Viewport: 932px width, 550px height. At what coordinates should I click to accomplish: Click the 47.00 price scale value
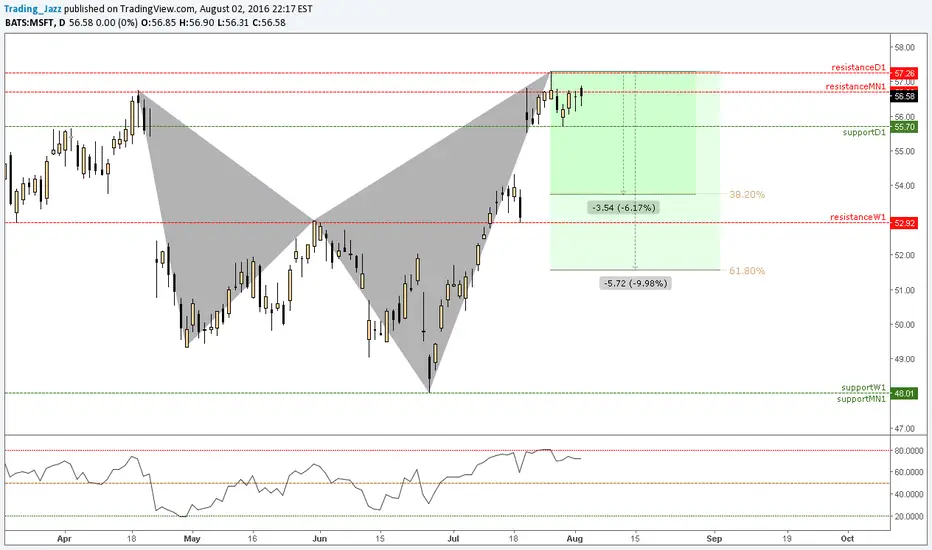pos(904,428)
